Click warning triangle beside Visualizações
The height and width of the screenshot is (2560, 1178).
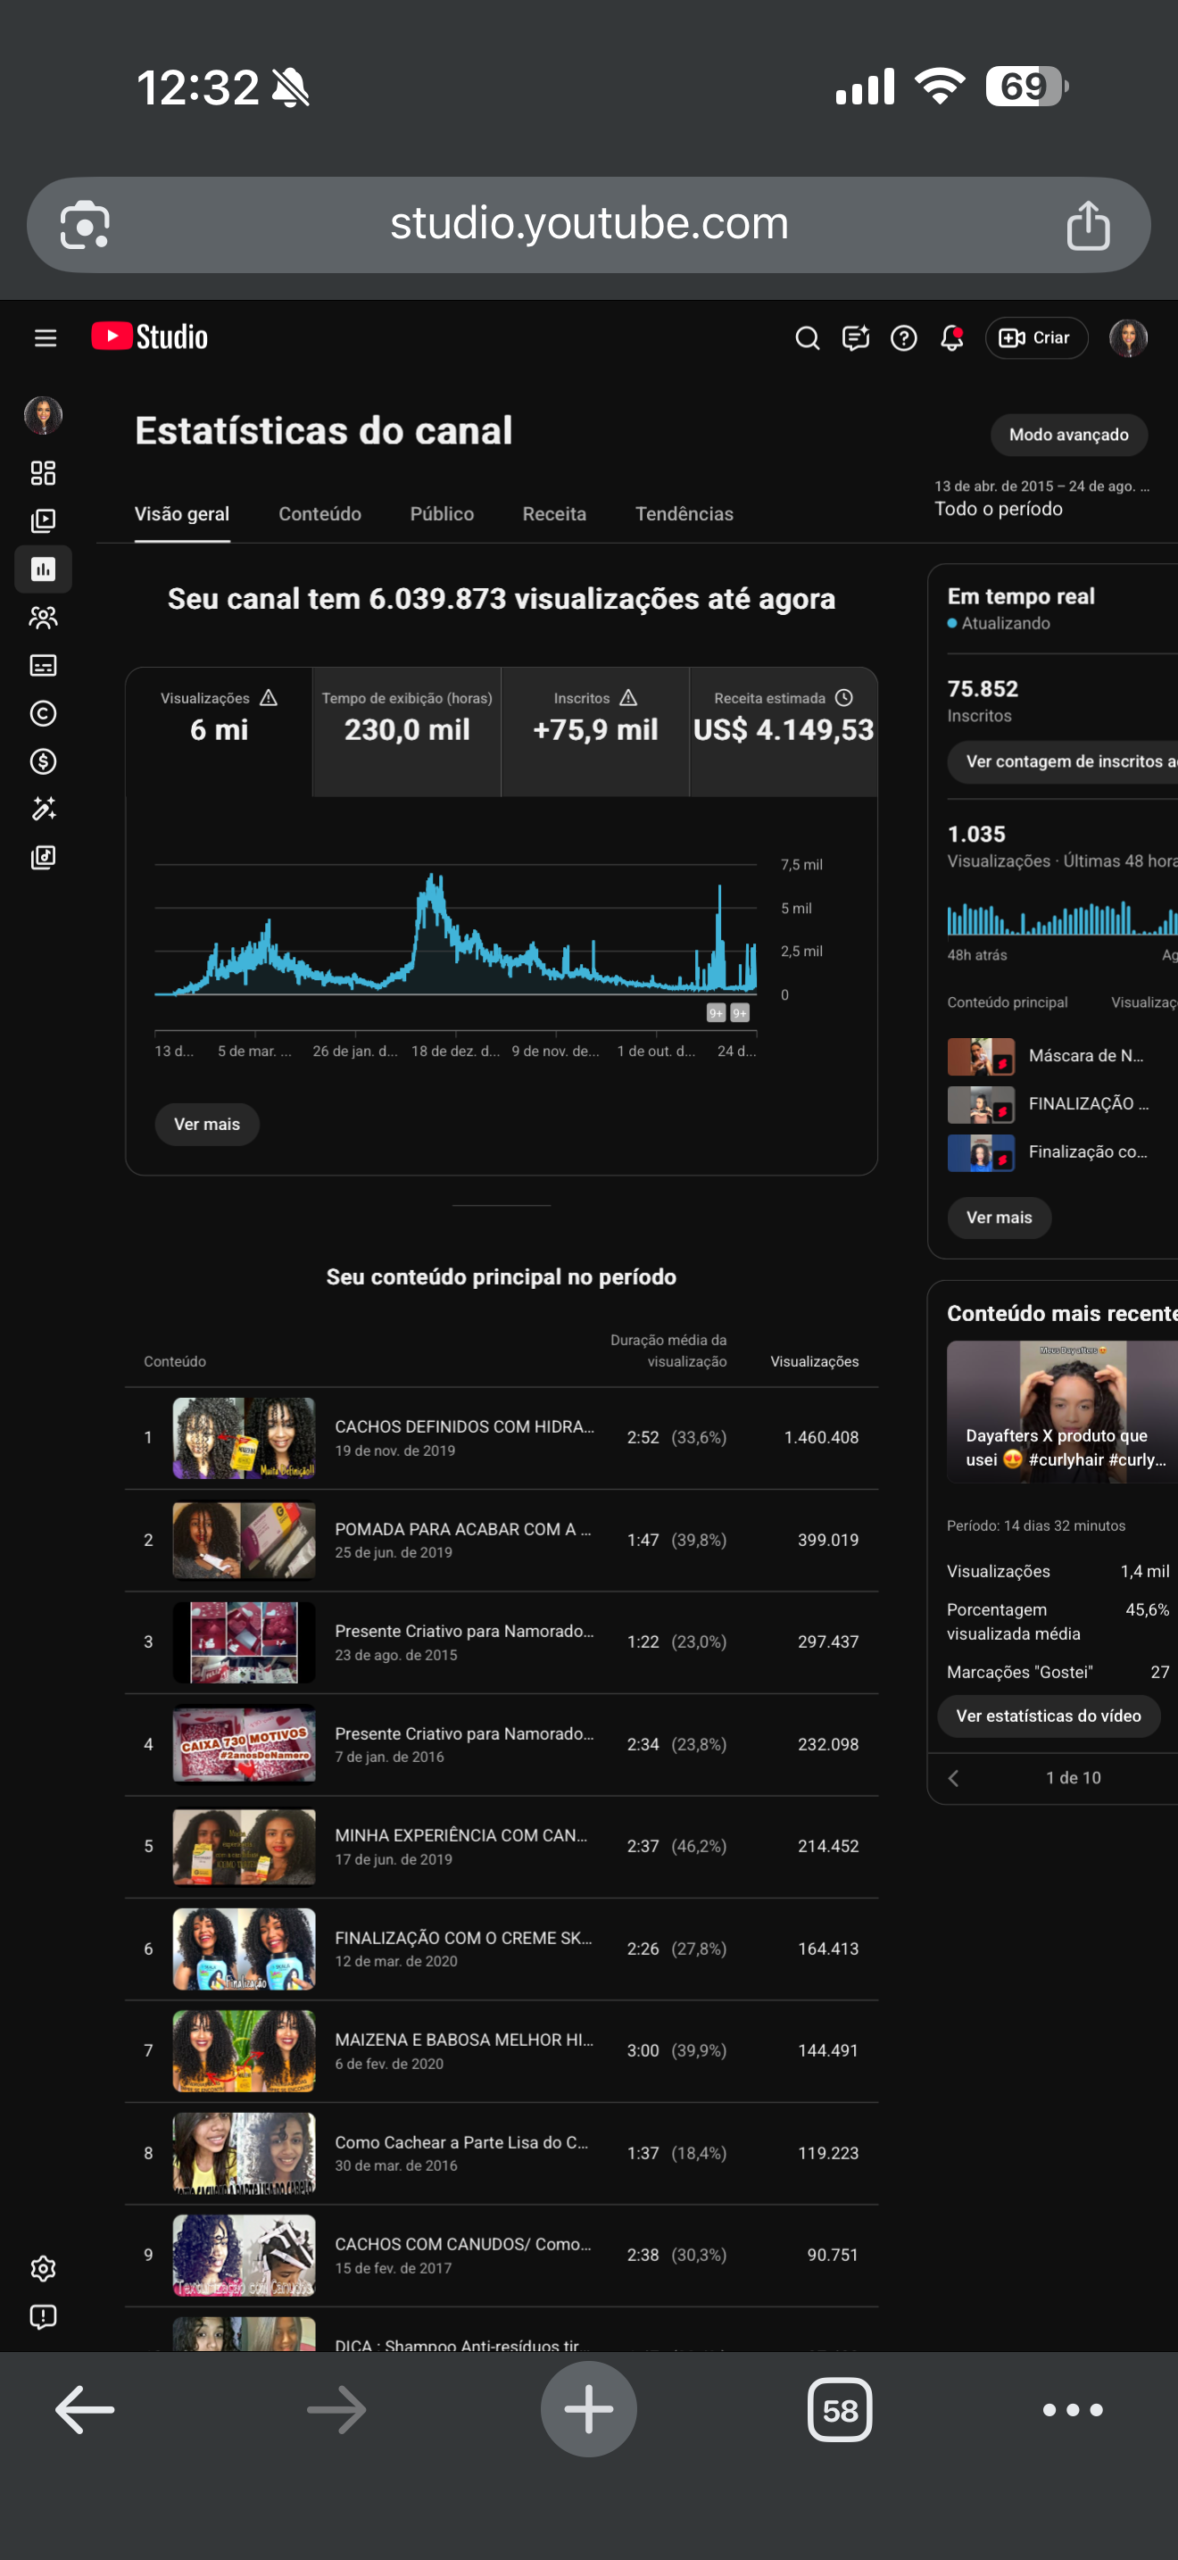coord(268,698)
